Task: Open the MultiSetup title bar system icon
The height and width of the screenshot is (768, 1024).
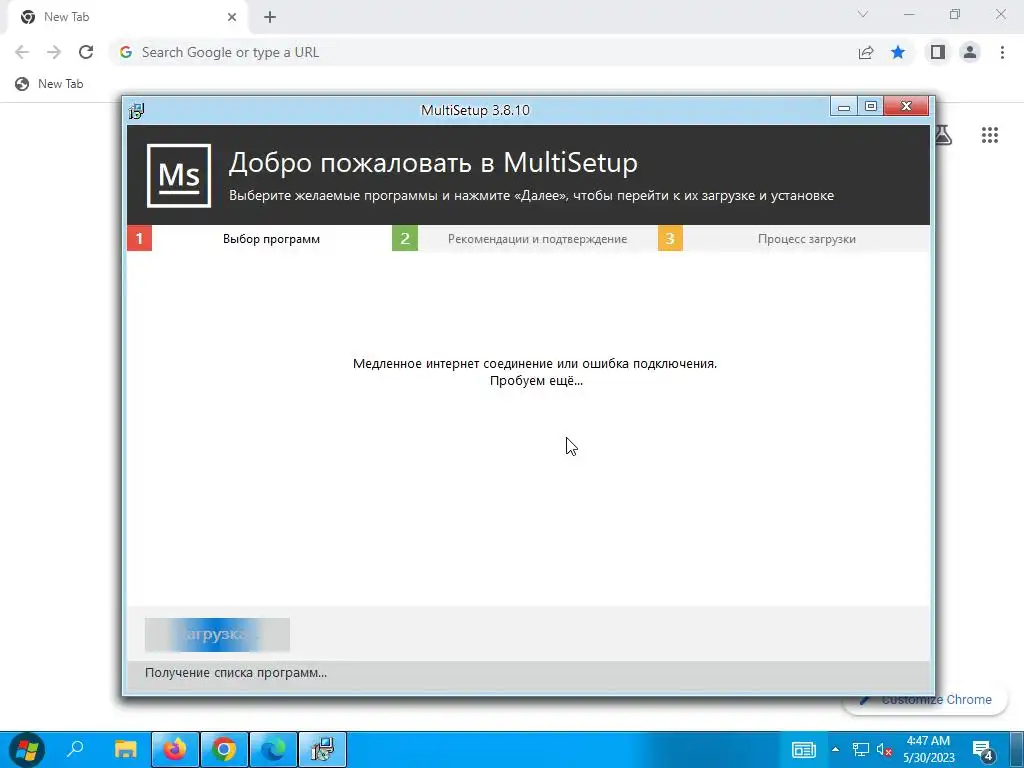Action: (136, 110)
